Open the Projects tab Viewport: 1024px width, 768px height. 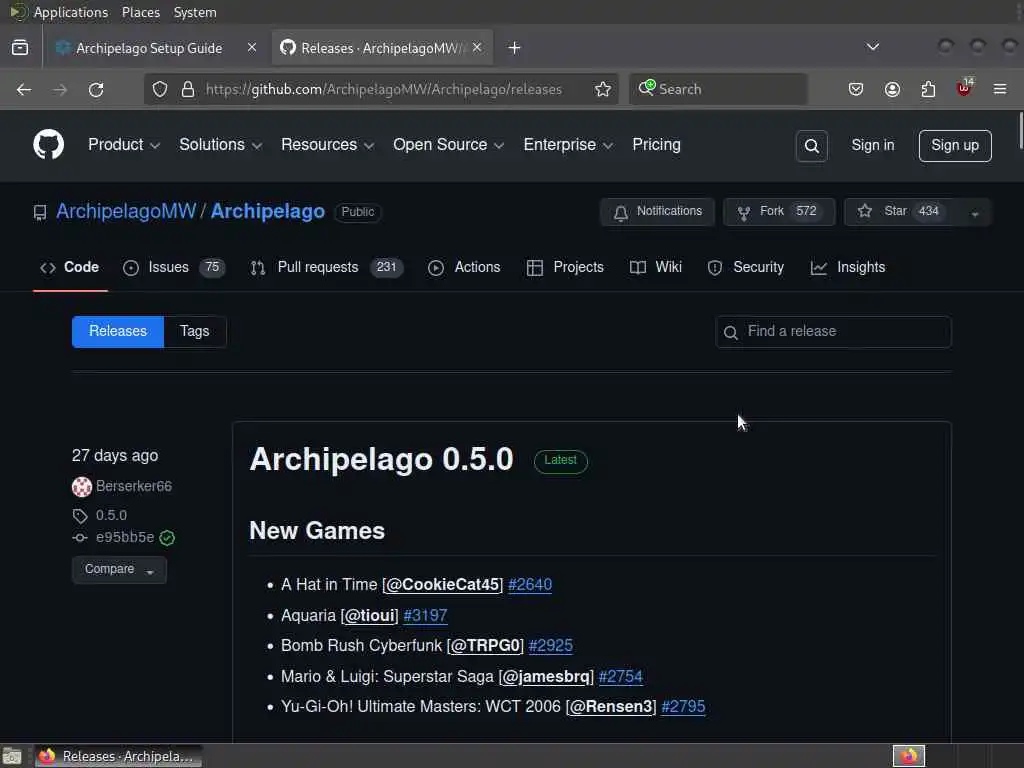(565, 268)
